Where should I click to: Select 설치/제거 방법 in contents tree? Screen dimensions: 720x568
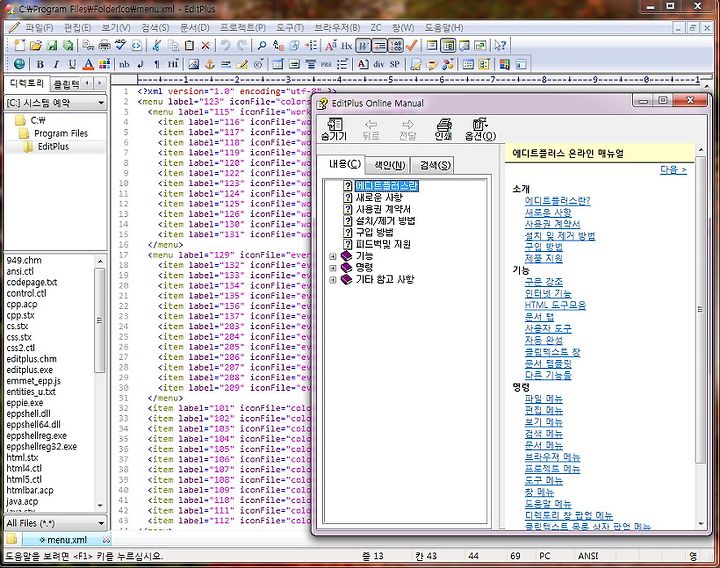tap(385, 221)
